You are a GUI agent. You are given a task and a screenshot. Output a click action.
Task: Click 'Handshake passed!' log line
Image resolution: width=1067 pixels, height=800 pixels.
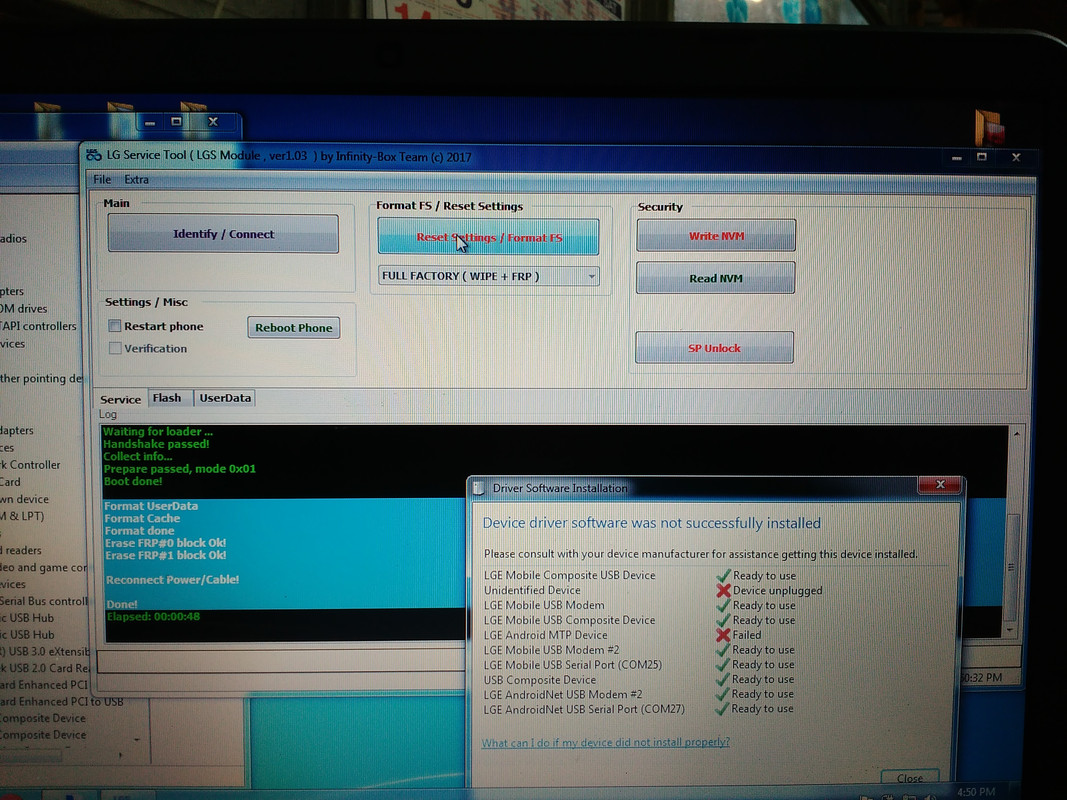tap(157, 444)
